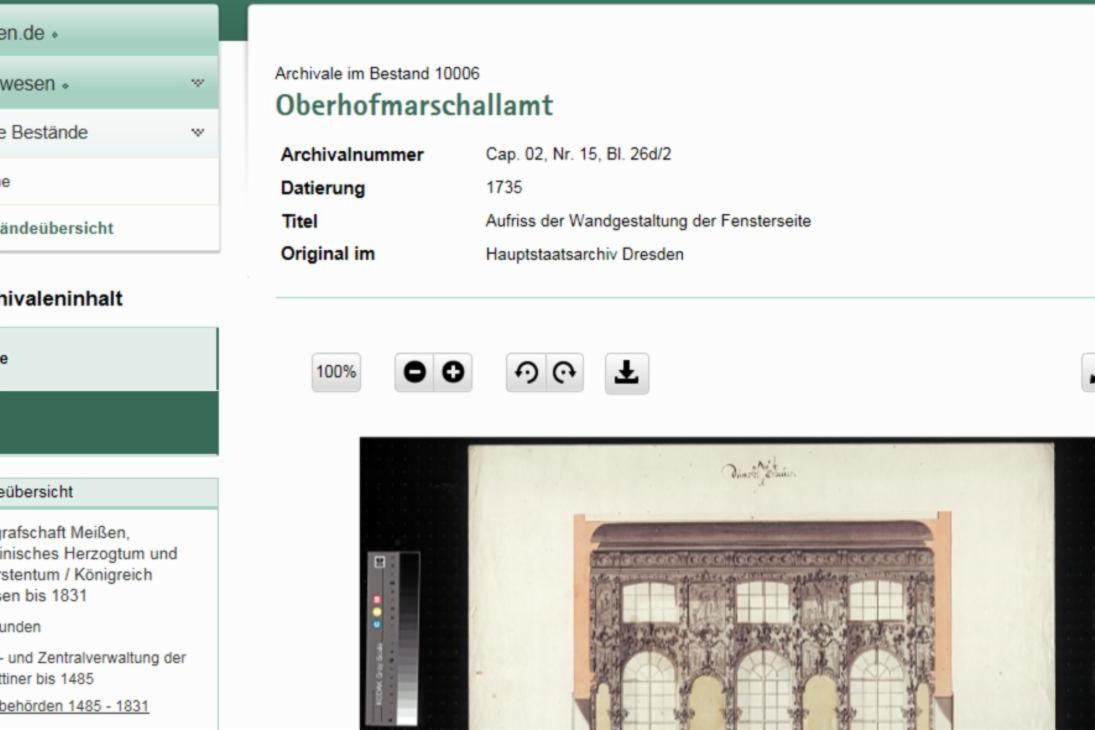Image resolution: width=1095 pixels, height=730 pixels.
Task: Zoom in on the archive image
Action: 453,372
